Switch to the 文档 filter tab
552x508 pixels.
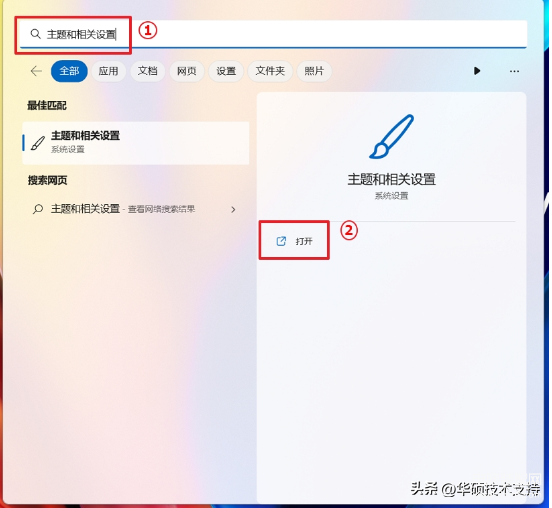[x=148, y=71]
